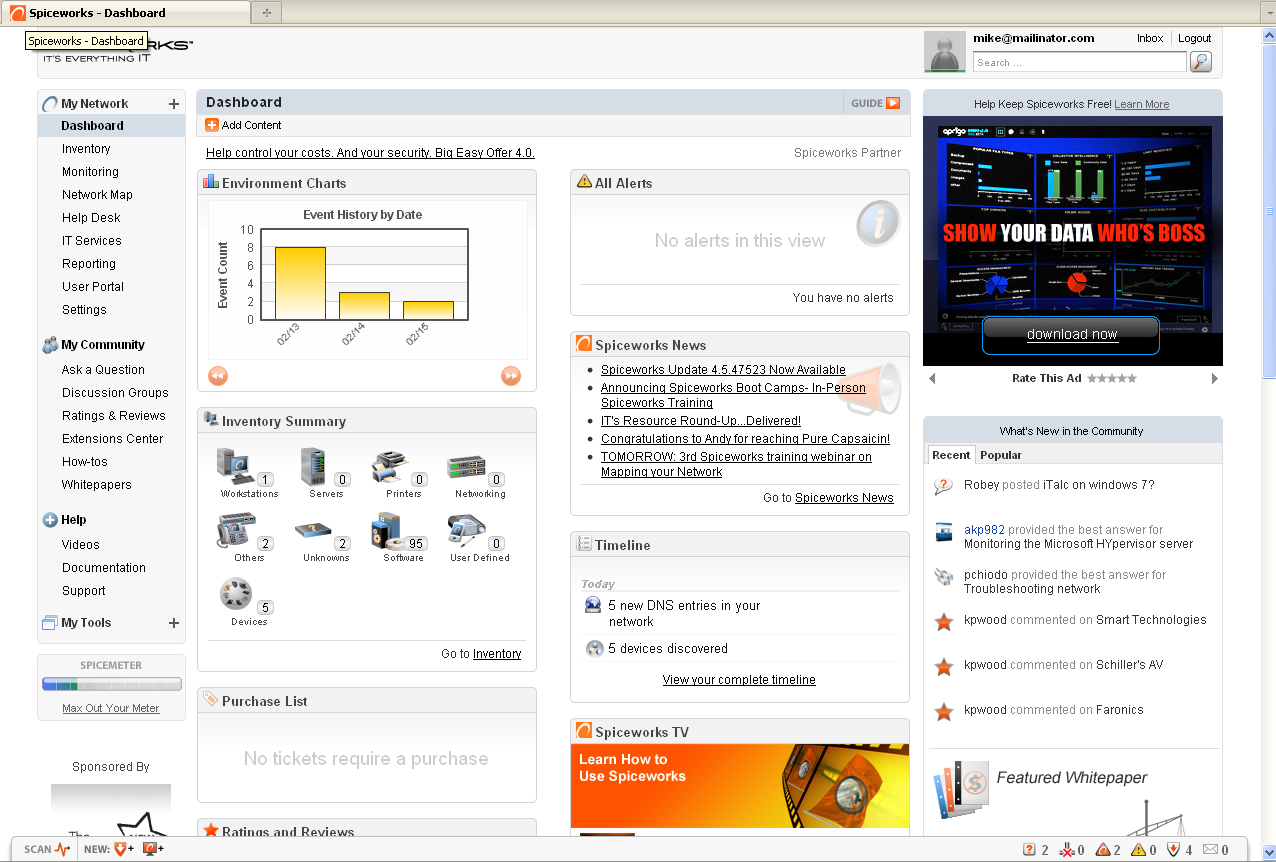Open the Unknowns inventory icon
Viewport: 1276px width, 862px height.
click(x=314, y=531)
